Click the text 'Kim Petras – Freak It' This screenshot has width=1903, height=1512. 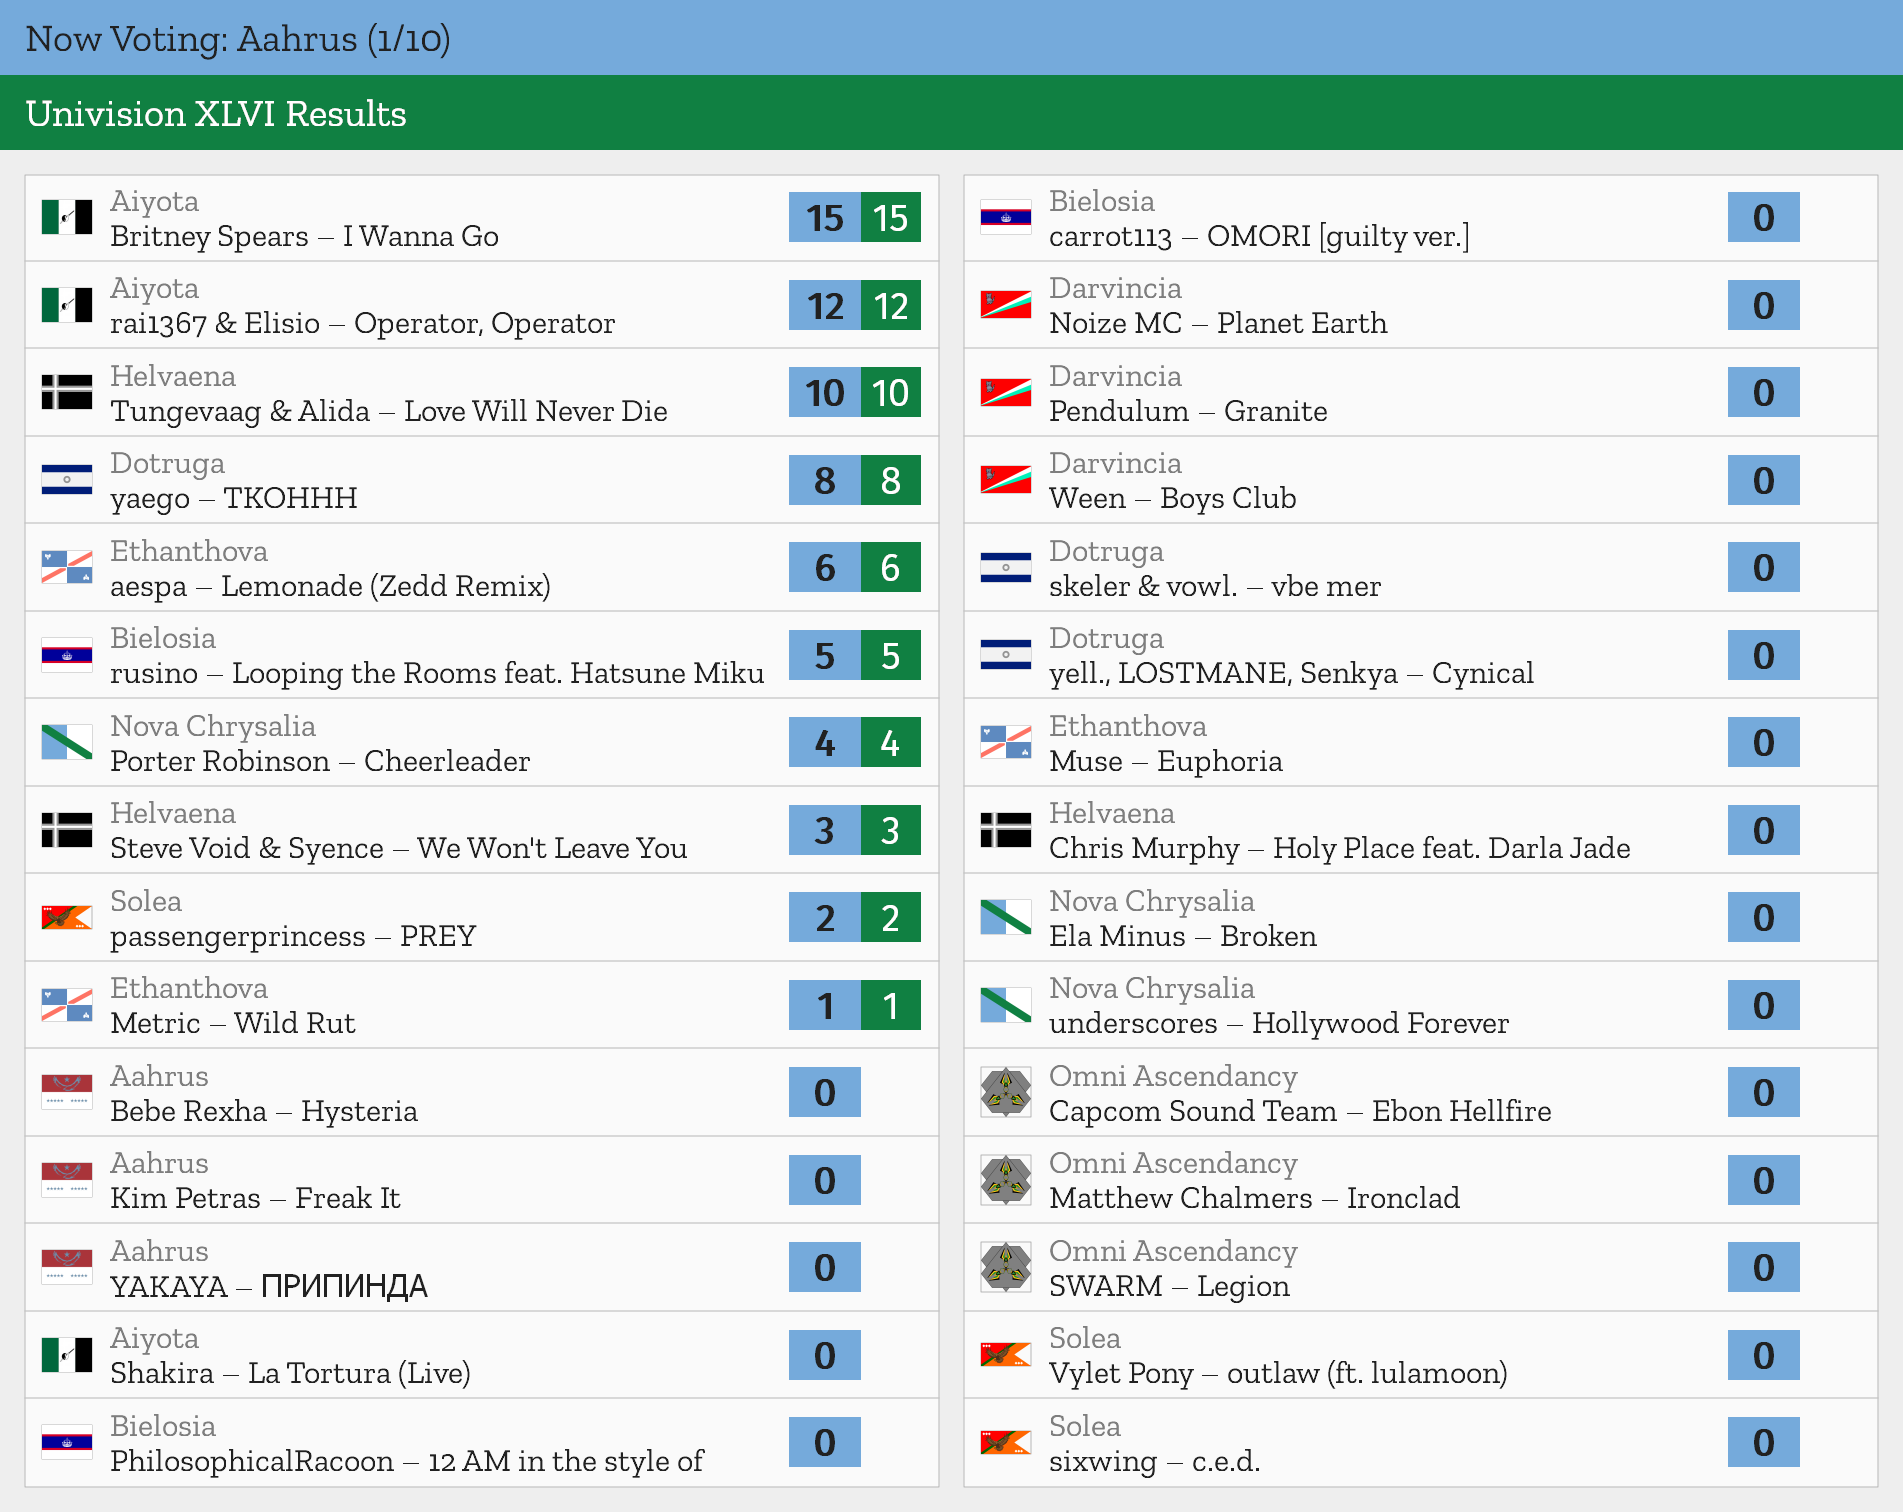coord(255,1198)
